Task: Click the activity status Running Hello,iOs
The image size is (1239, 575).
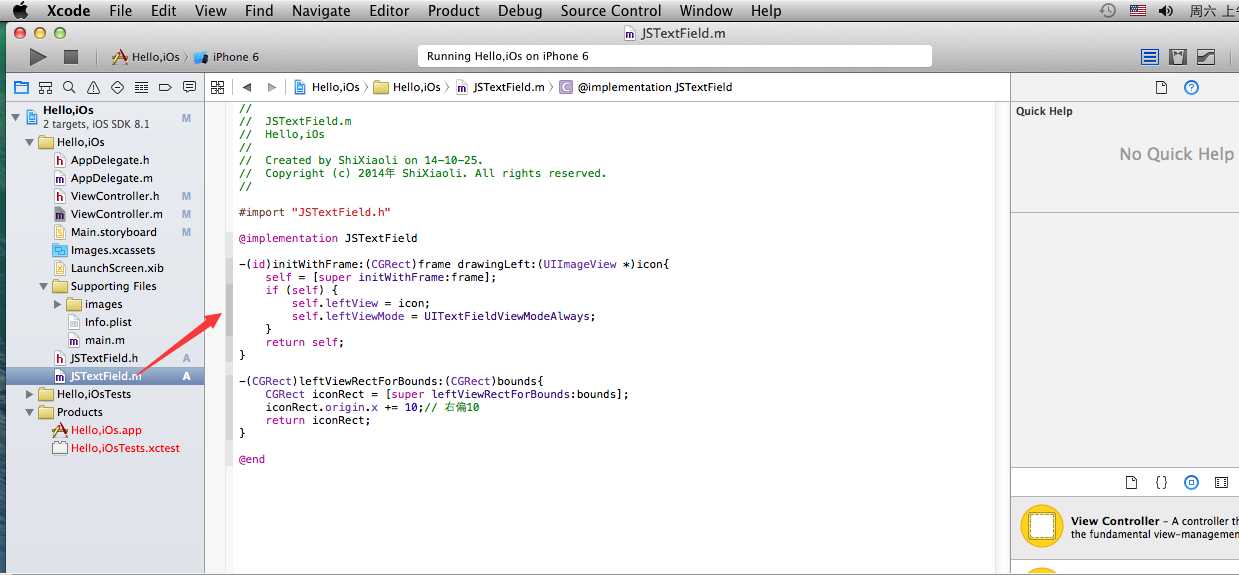Action: coord(674,57)
